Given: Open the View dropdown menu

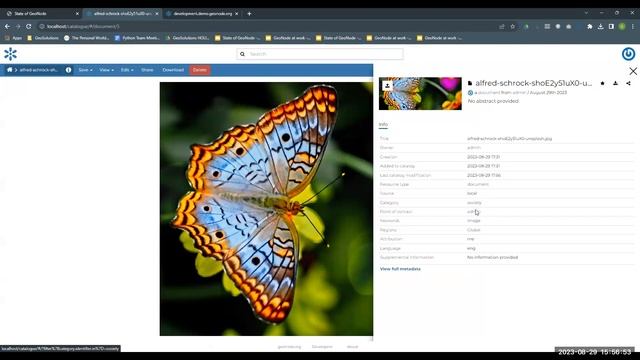Looking at the screenshot, I should point(107,70).
